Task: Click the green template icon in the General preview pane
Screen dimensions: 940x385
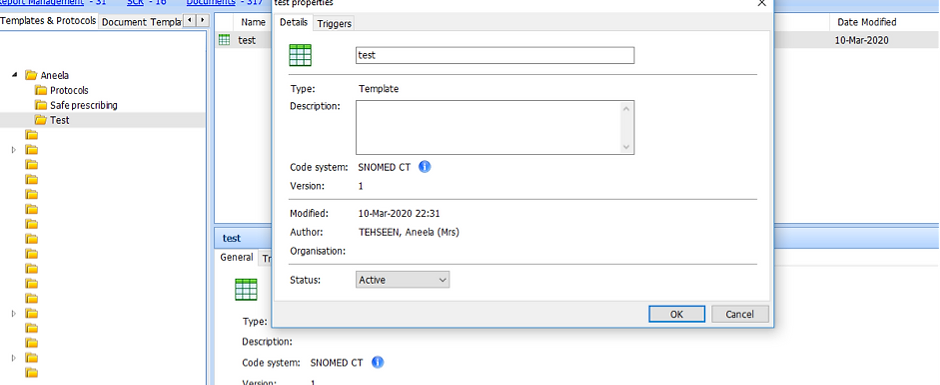Action: 246,290
